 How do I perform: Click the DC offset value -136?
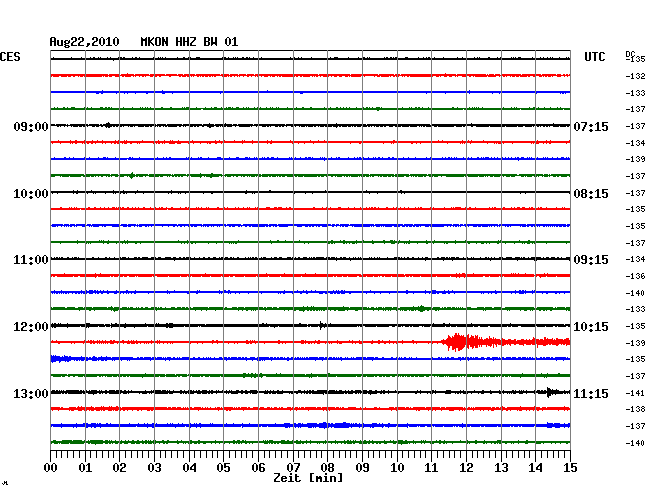[x=635, y=276]
